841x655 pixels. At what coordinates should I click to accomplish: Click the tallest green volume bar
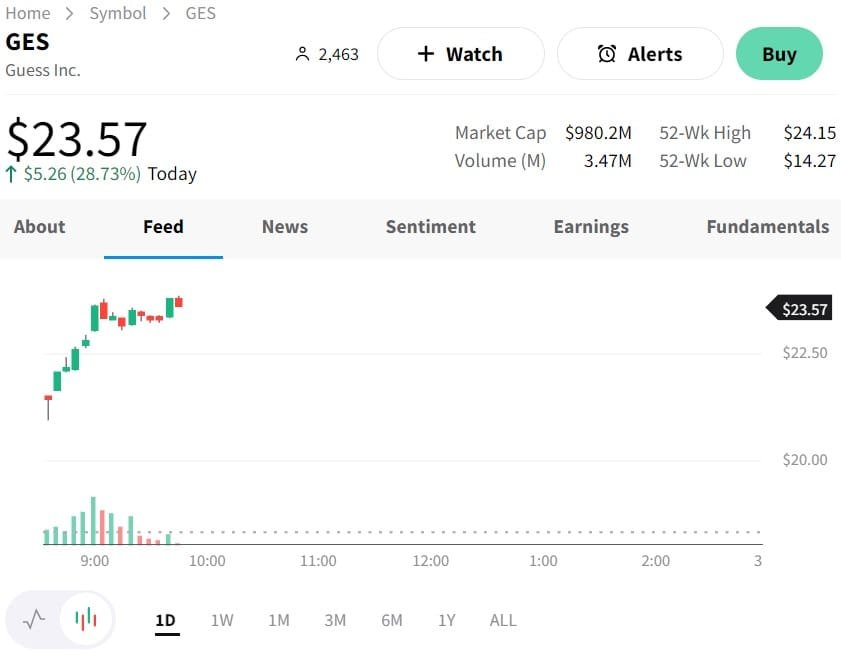93,521
